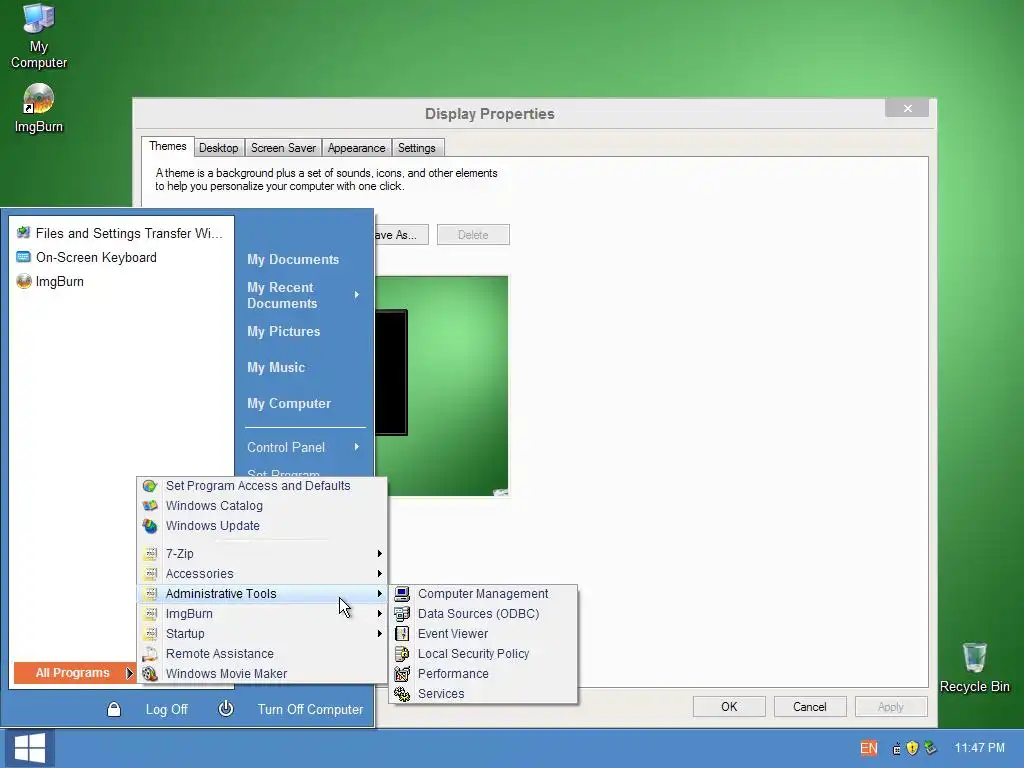Click the Performance chart icon

[402, 673]
